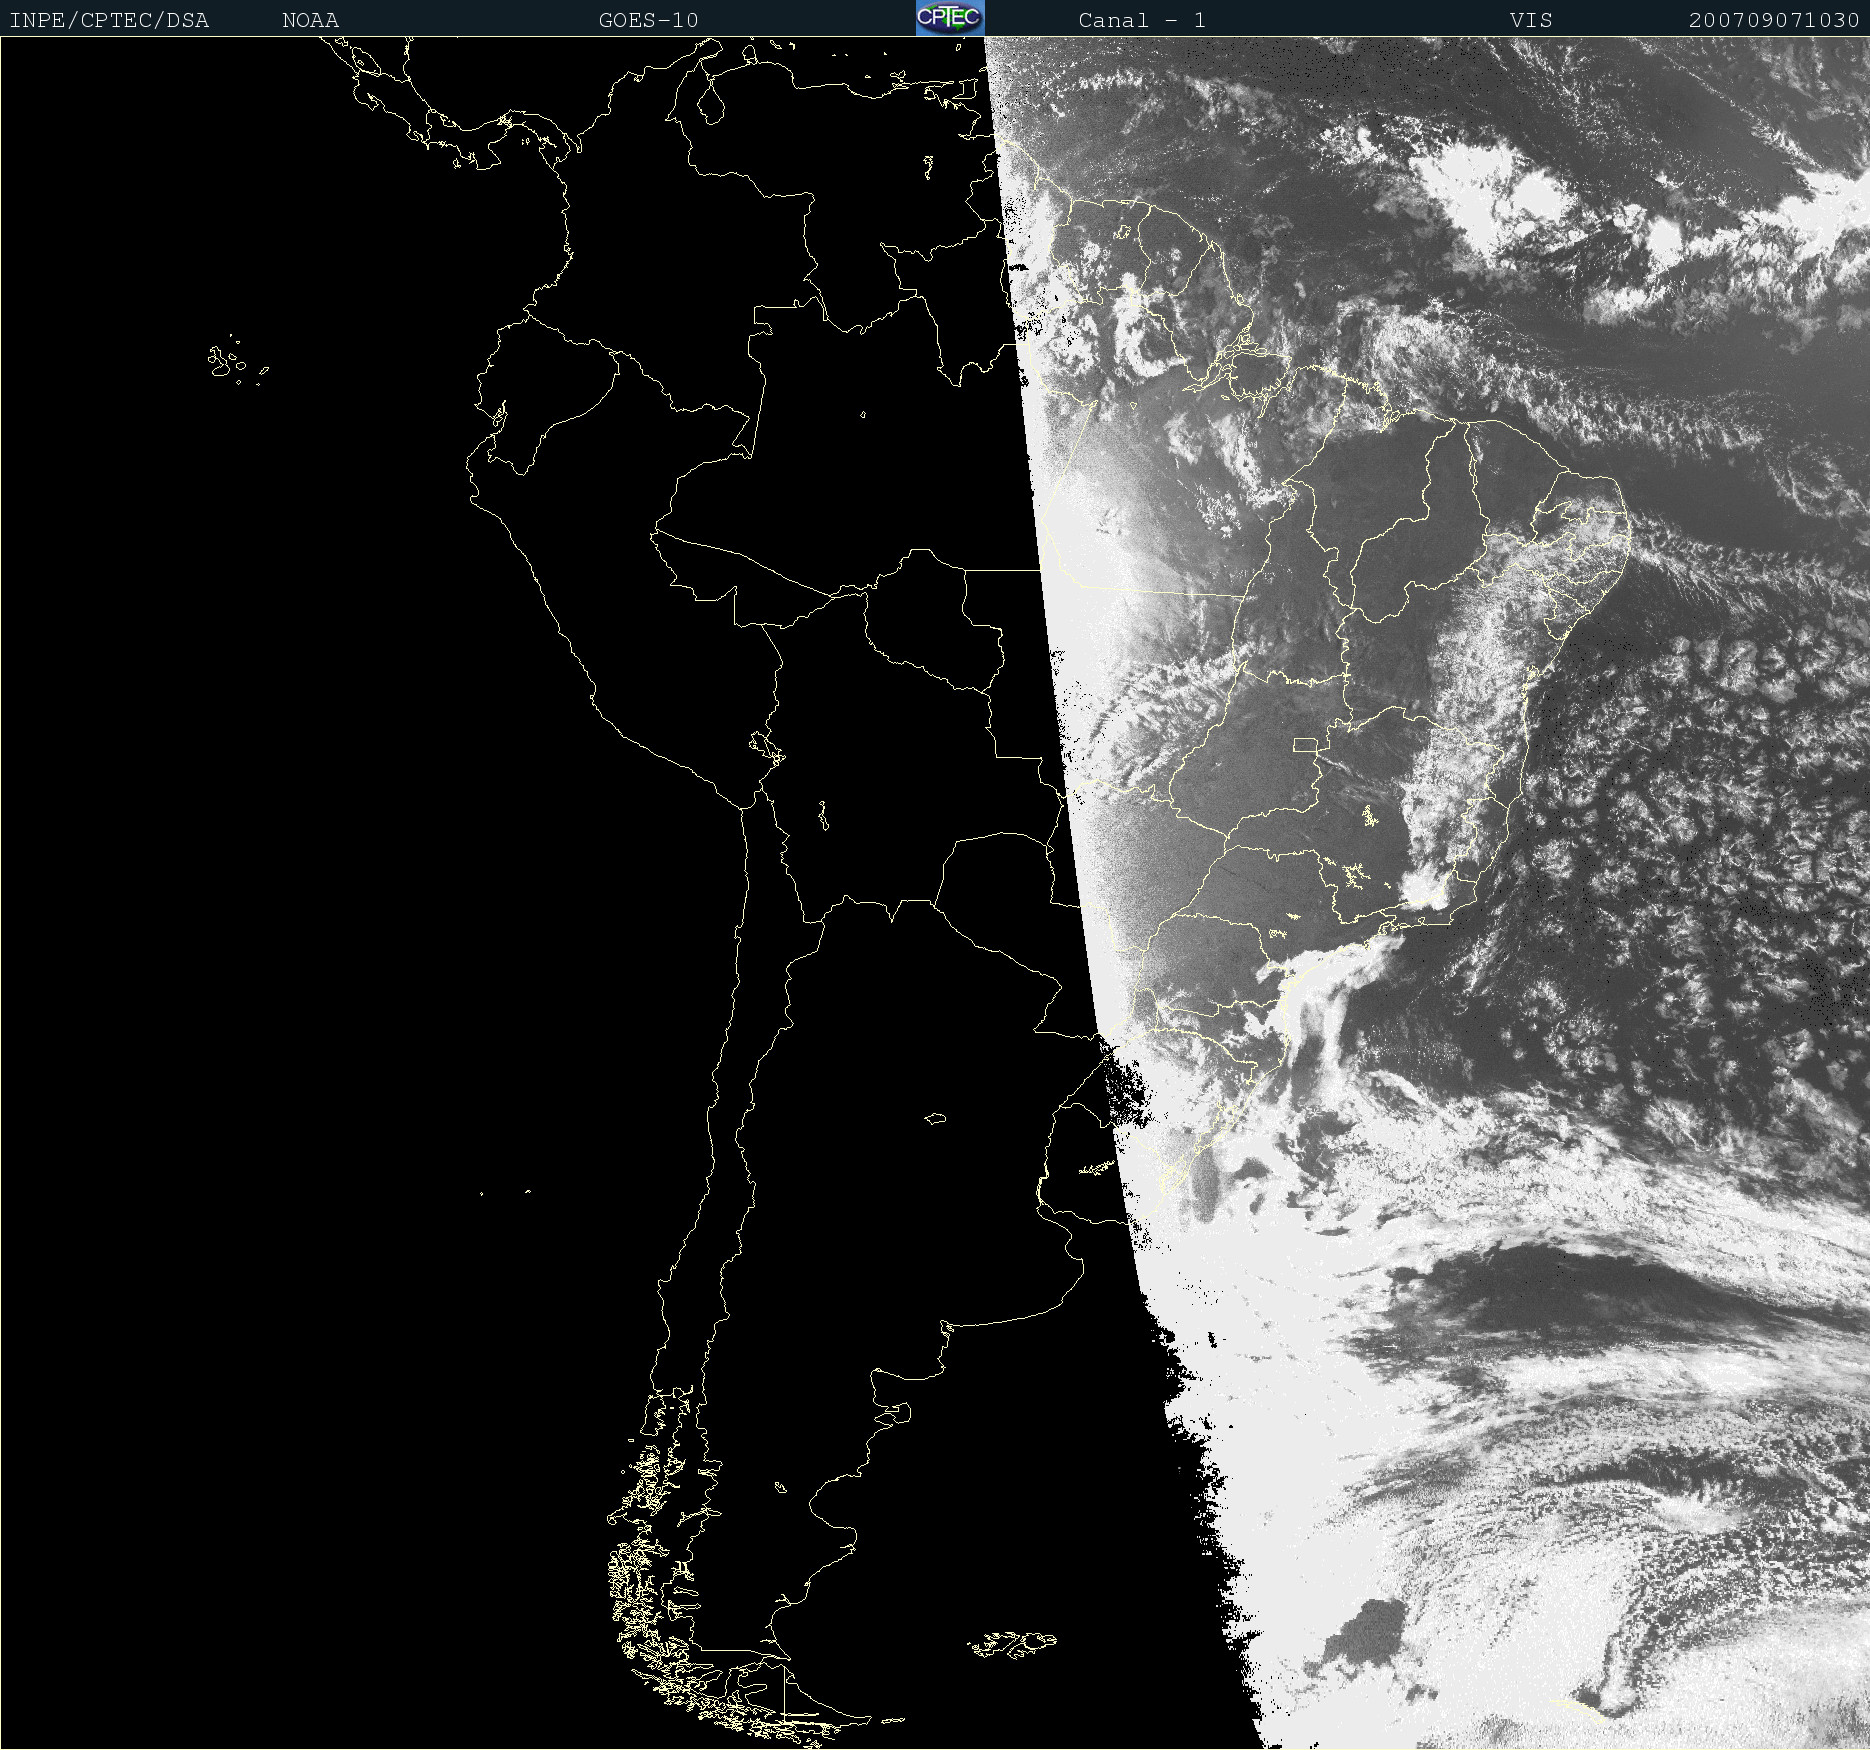The height and width of the screenshot is (1750, 1870).
Task: Click the 200709071030 timestamp
Action: [1774, 20]
